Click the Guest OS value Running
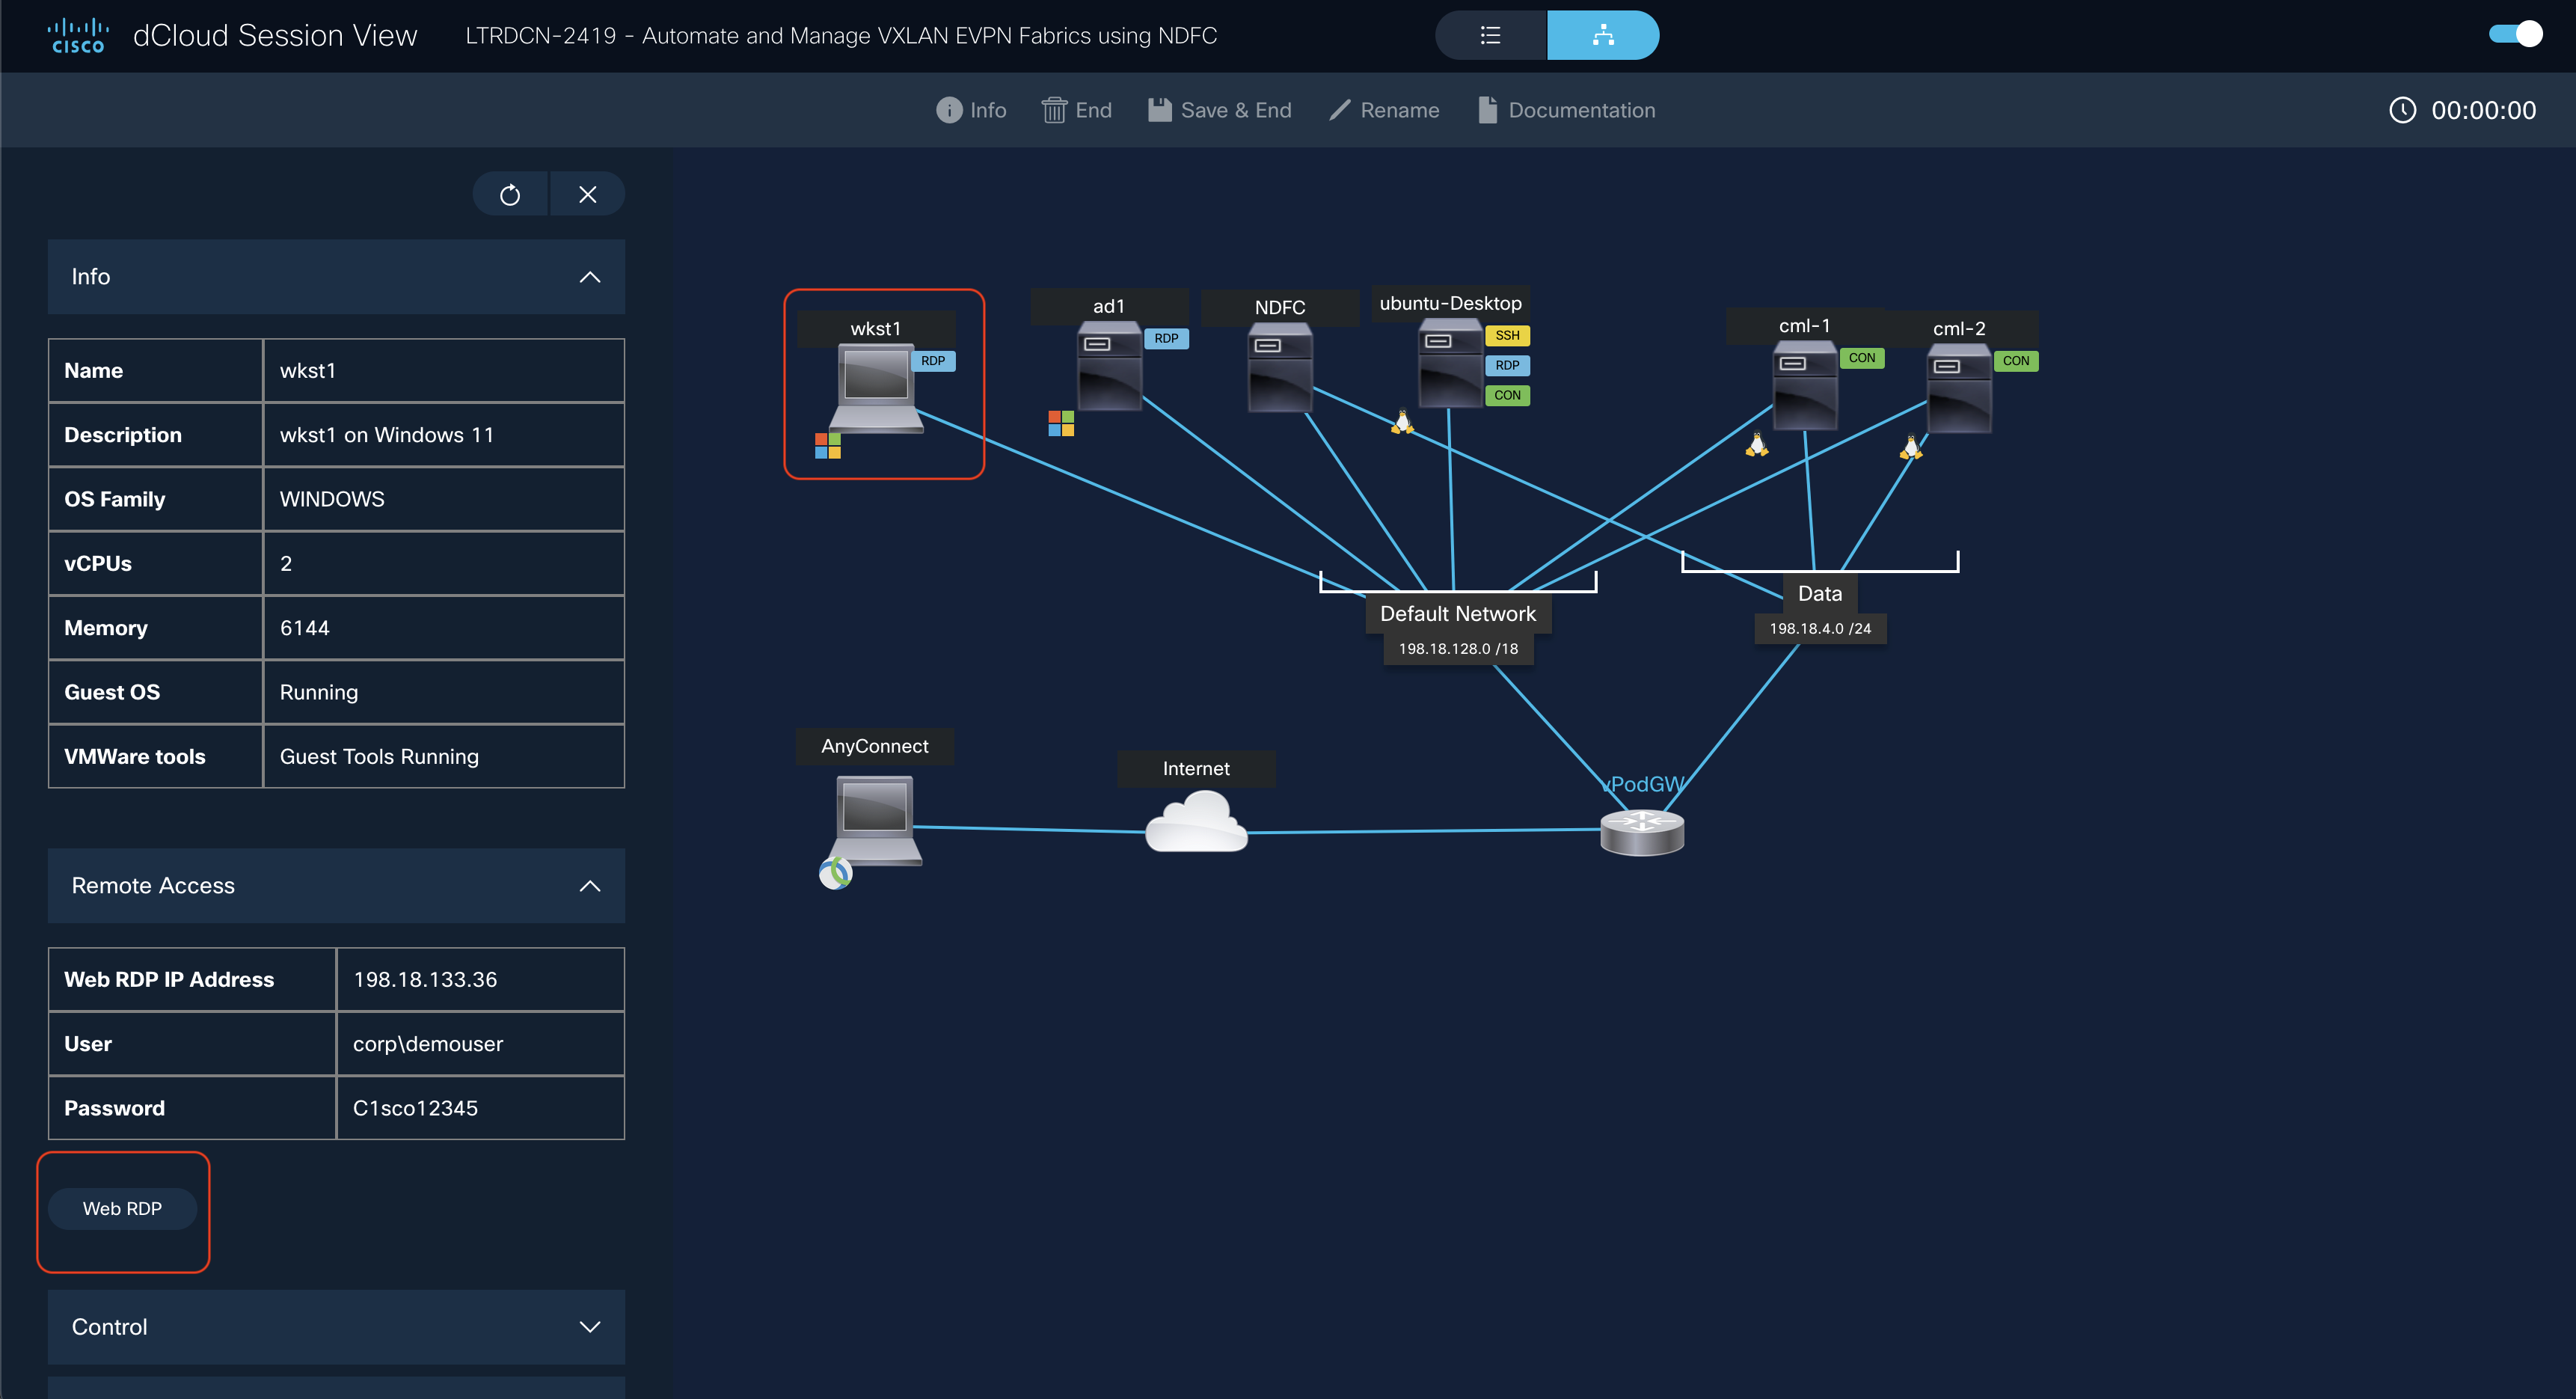2576x1399 pixels. [319, 692]
